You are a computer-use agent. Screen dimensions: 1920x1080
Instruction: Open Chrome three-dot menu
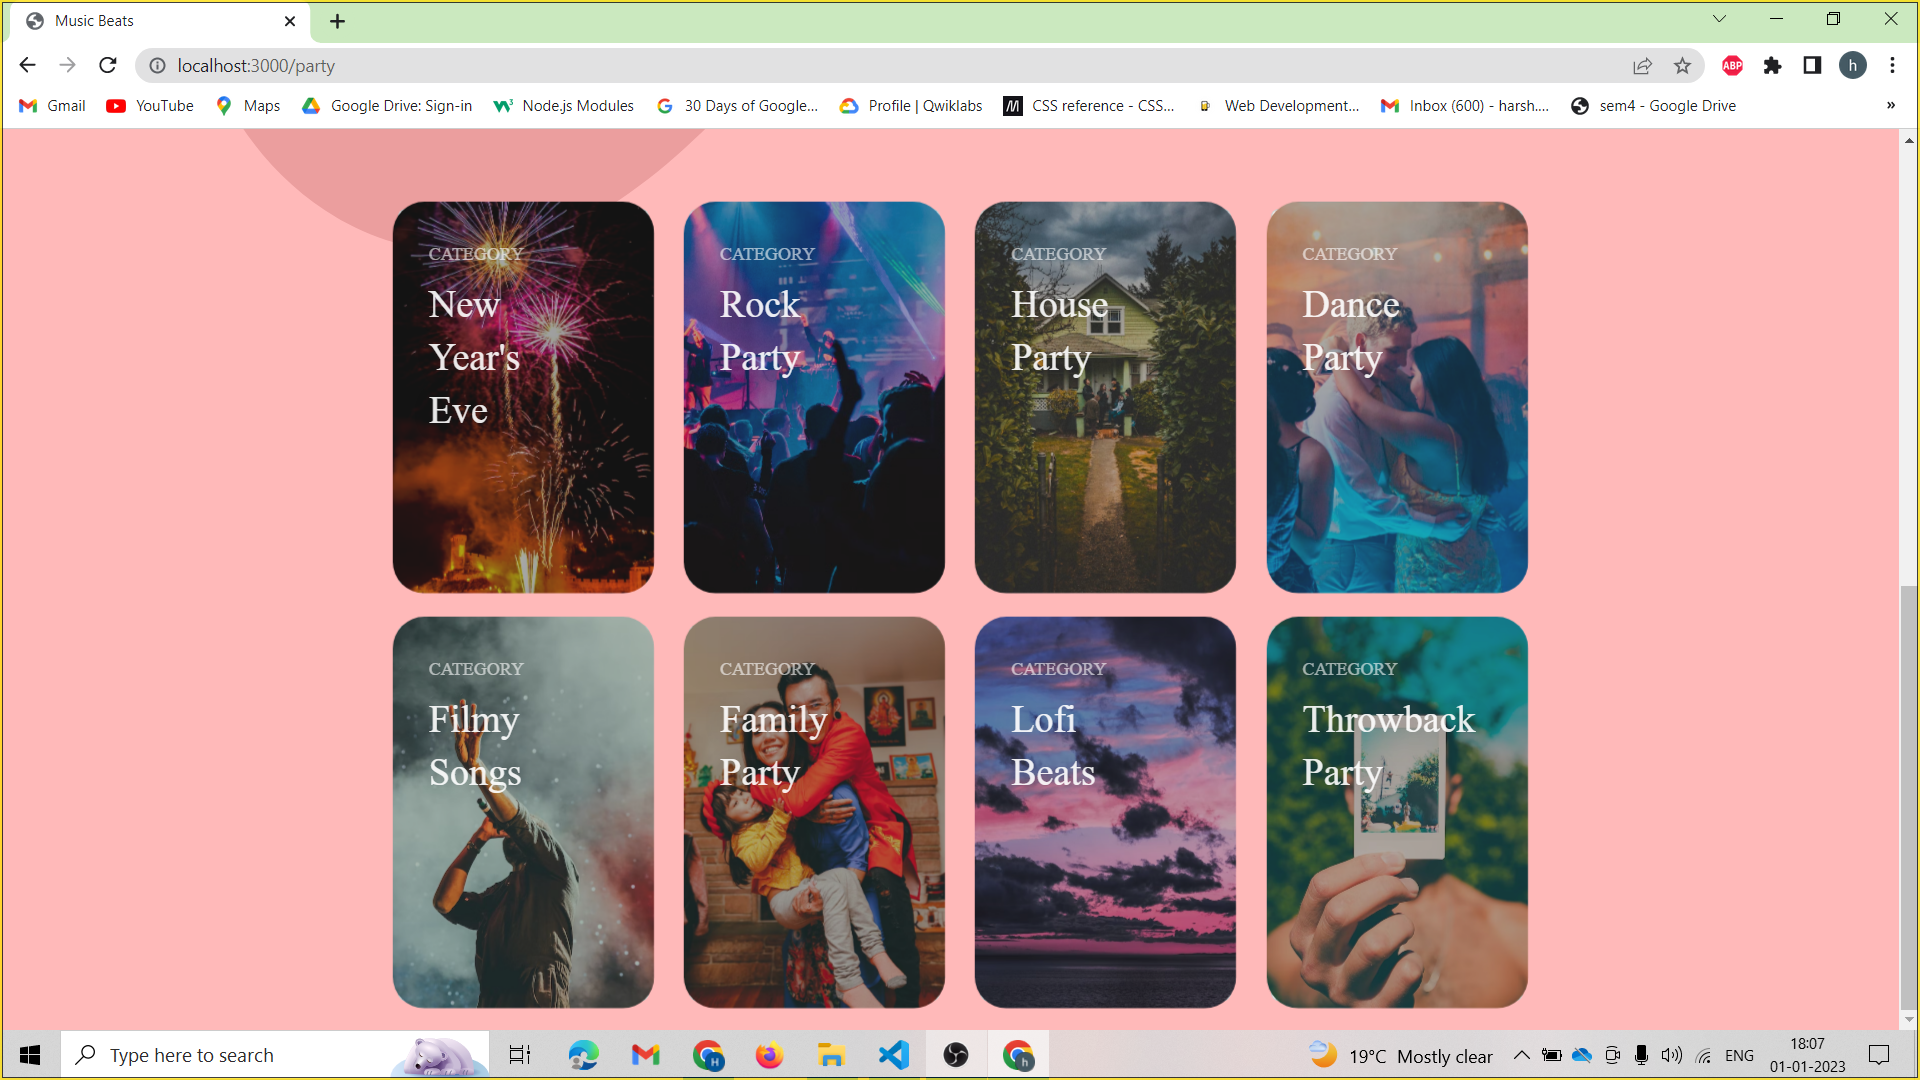1892,66
